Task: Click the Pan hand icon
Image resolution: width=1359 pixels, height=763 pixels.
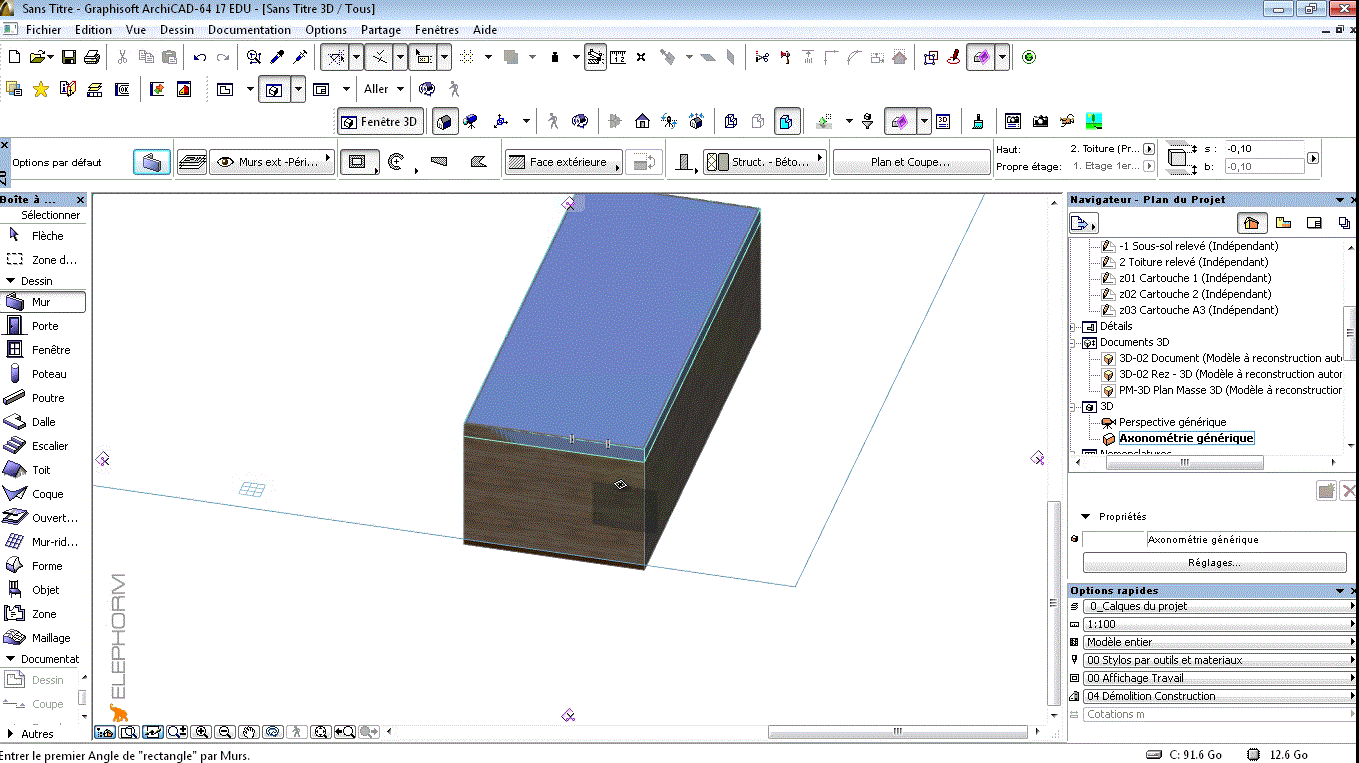Action: 250,732
